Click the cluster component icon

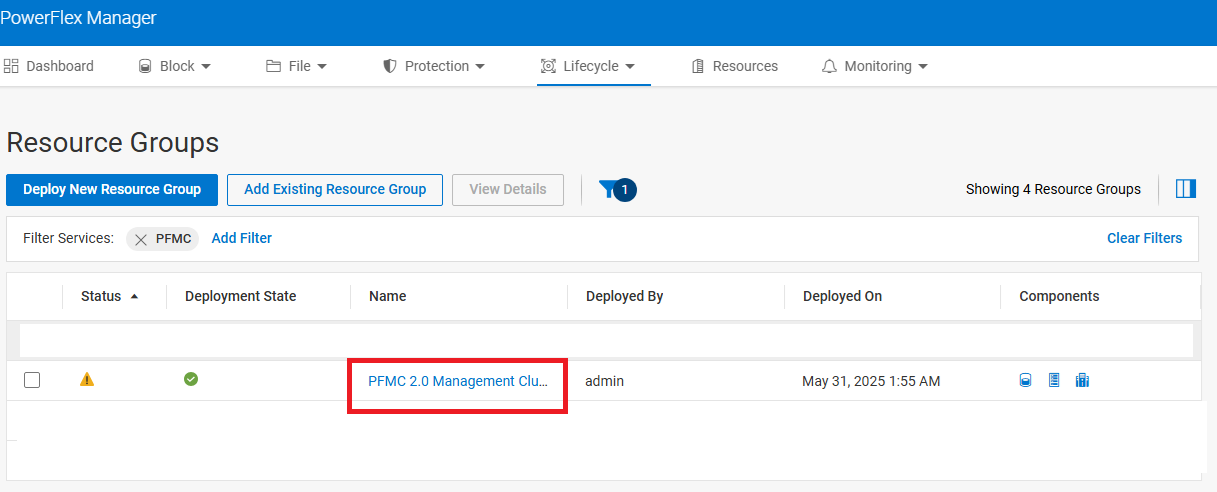tap(1082, 380)
